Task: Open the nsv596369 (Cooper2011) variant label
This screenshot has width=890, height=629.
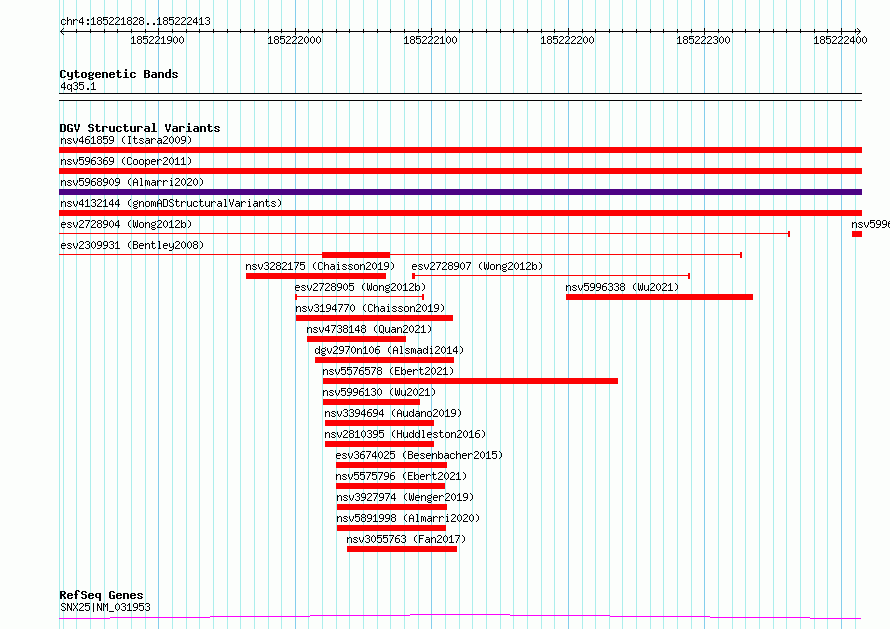Action: tap(125, 161)
